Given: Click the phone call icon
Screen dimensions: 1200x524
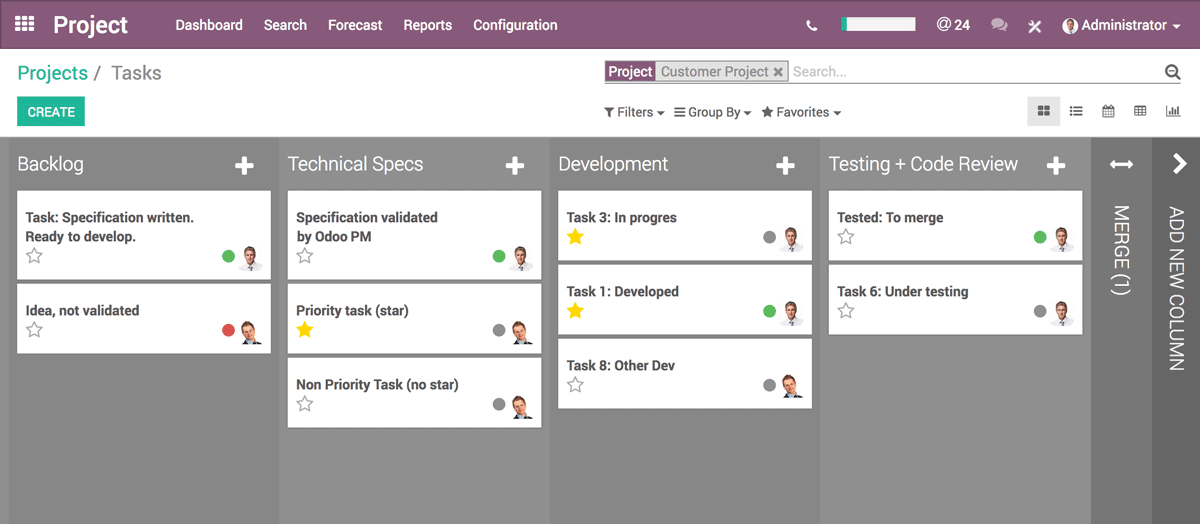Looking at the screenshot, I should tap(811, 25).
